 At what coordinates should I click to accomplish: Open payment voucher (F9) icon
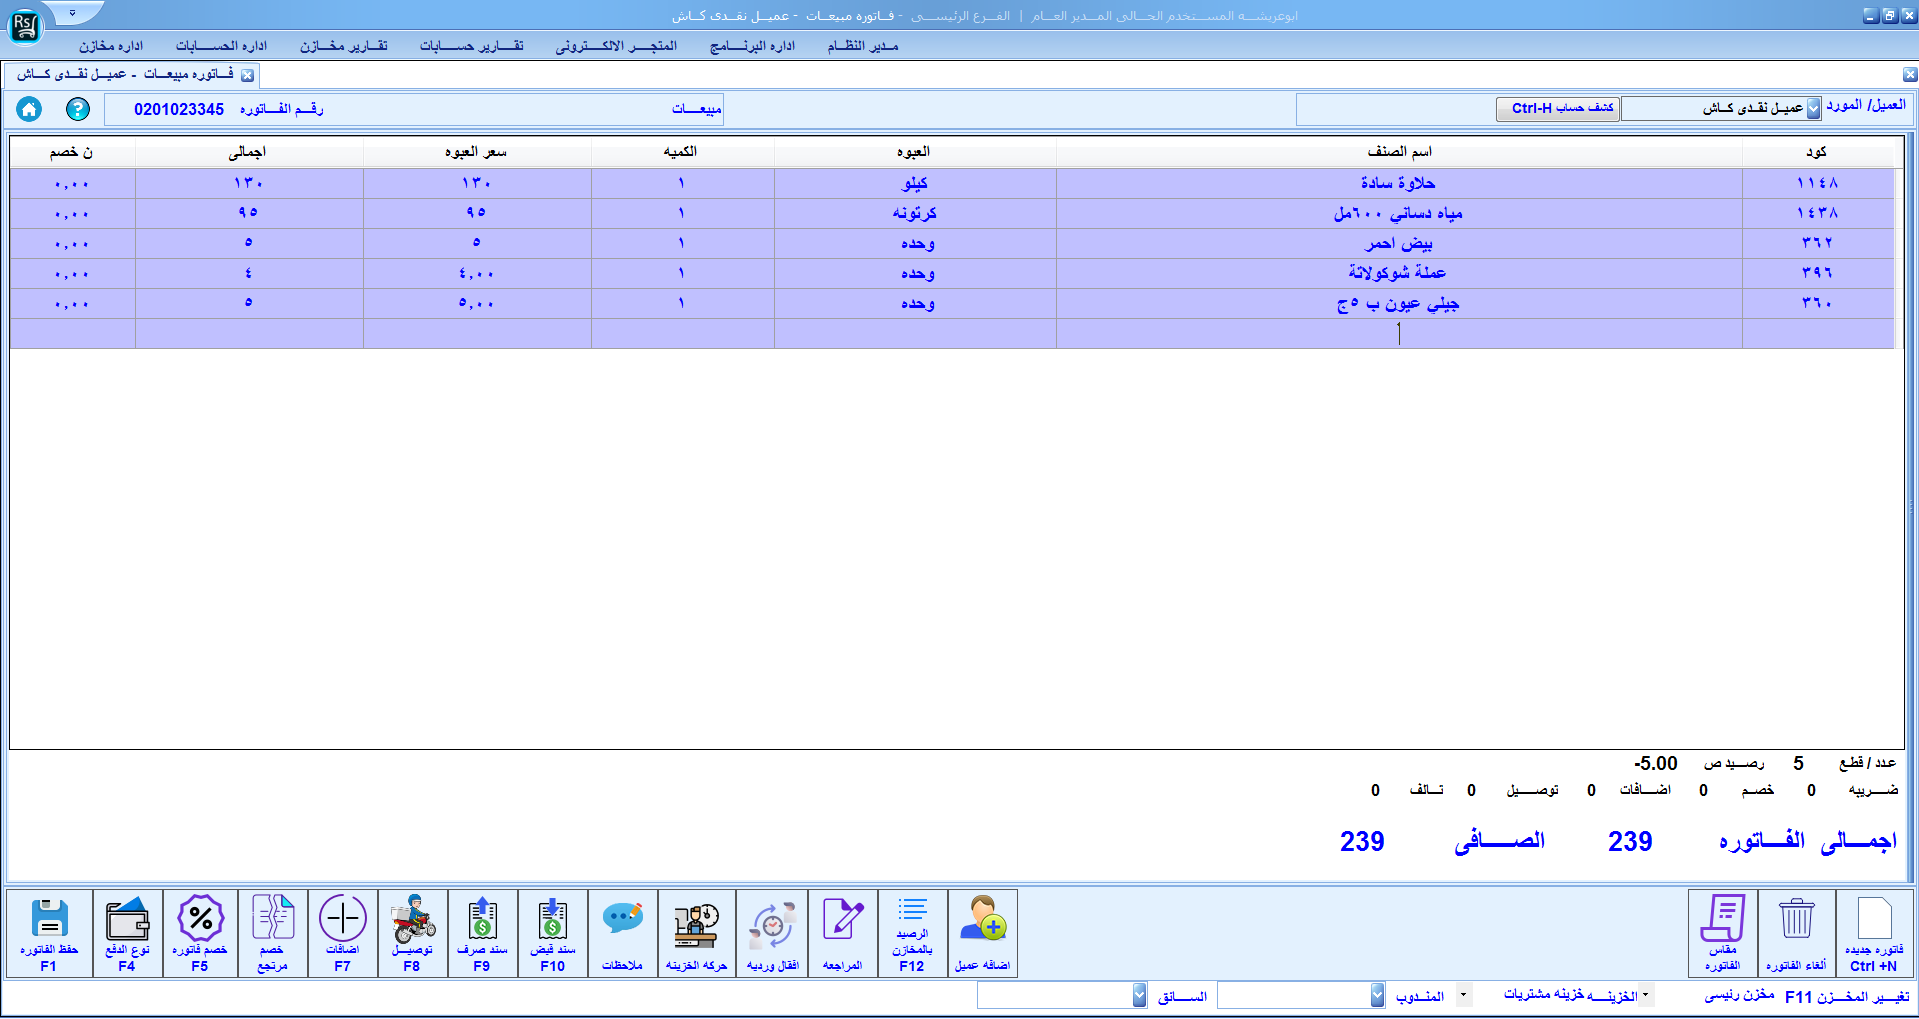(483, 934)
